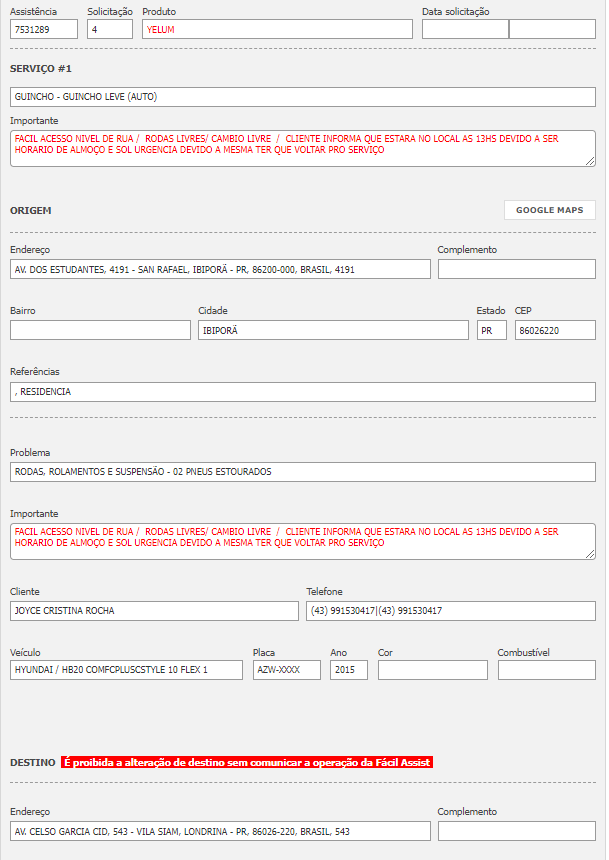Select the Solicitação number field
The image size is (609, 860).
(110, 30)
